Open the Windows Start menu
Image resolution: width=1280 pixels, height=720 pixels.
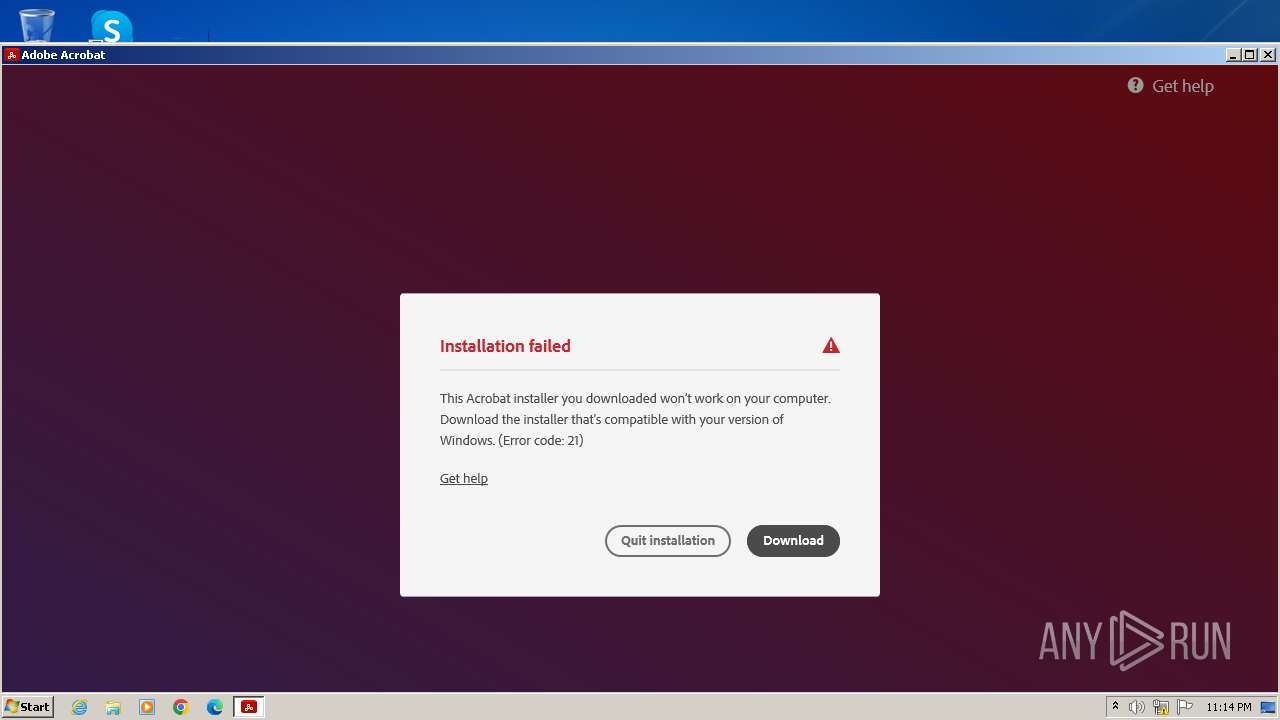[28, 707]
